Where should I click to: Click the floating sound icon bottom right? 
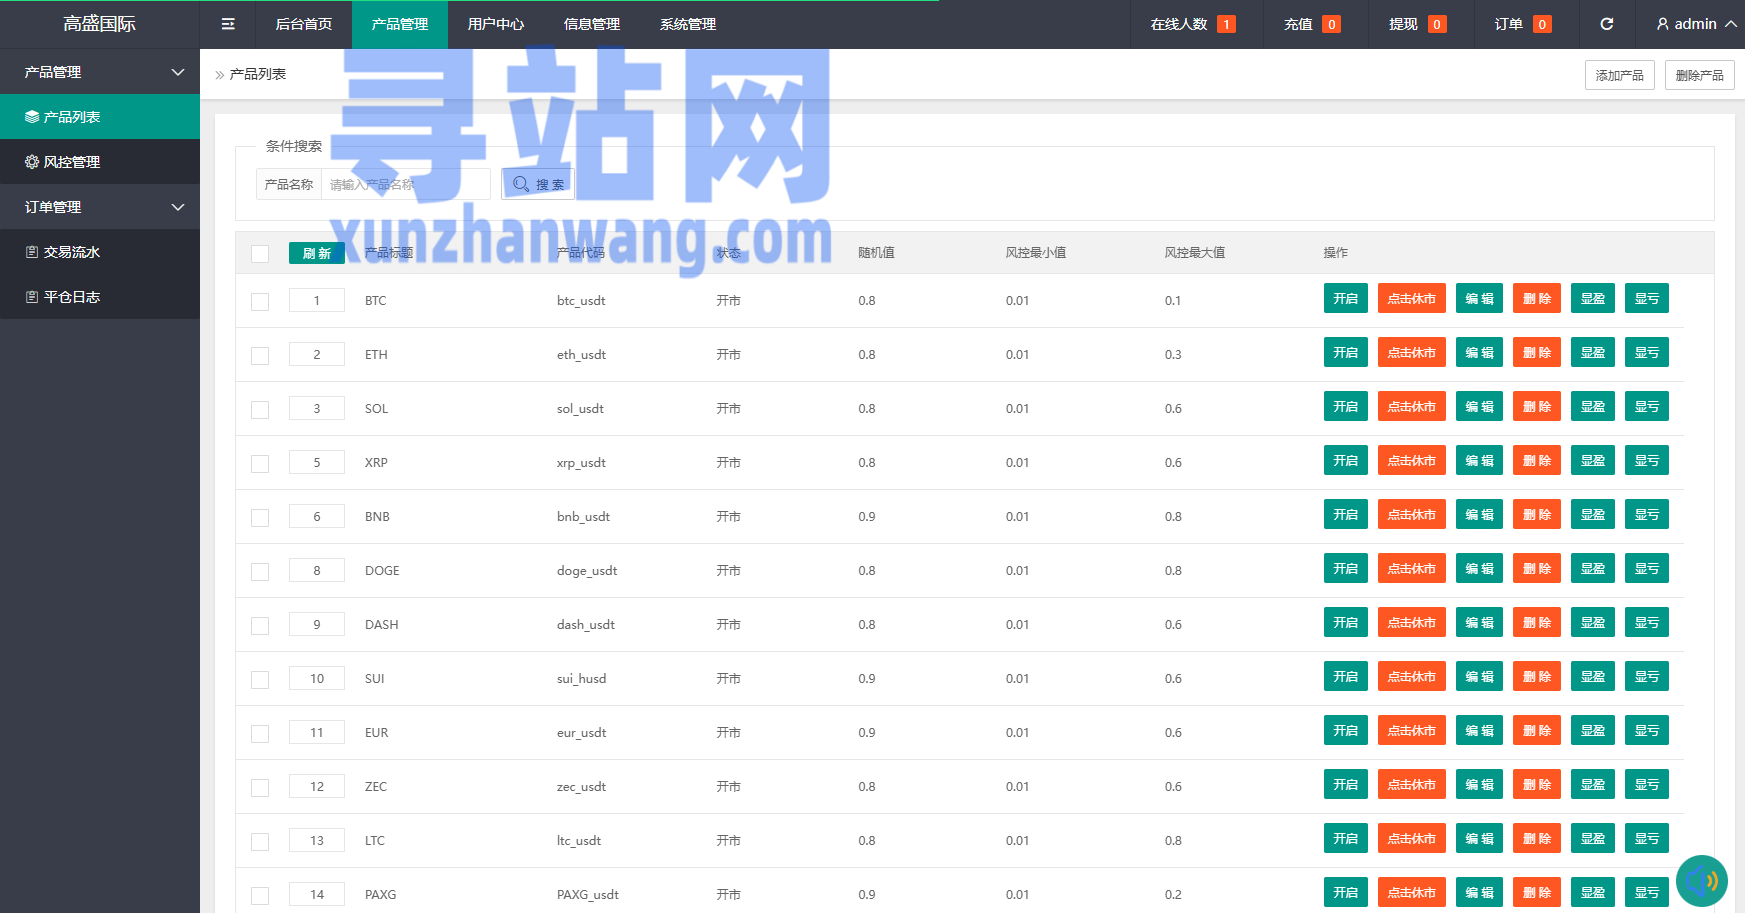click(x=1701, y=881)
